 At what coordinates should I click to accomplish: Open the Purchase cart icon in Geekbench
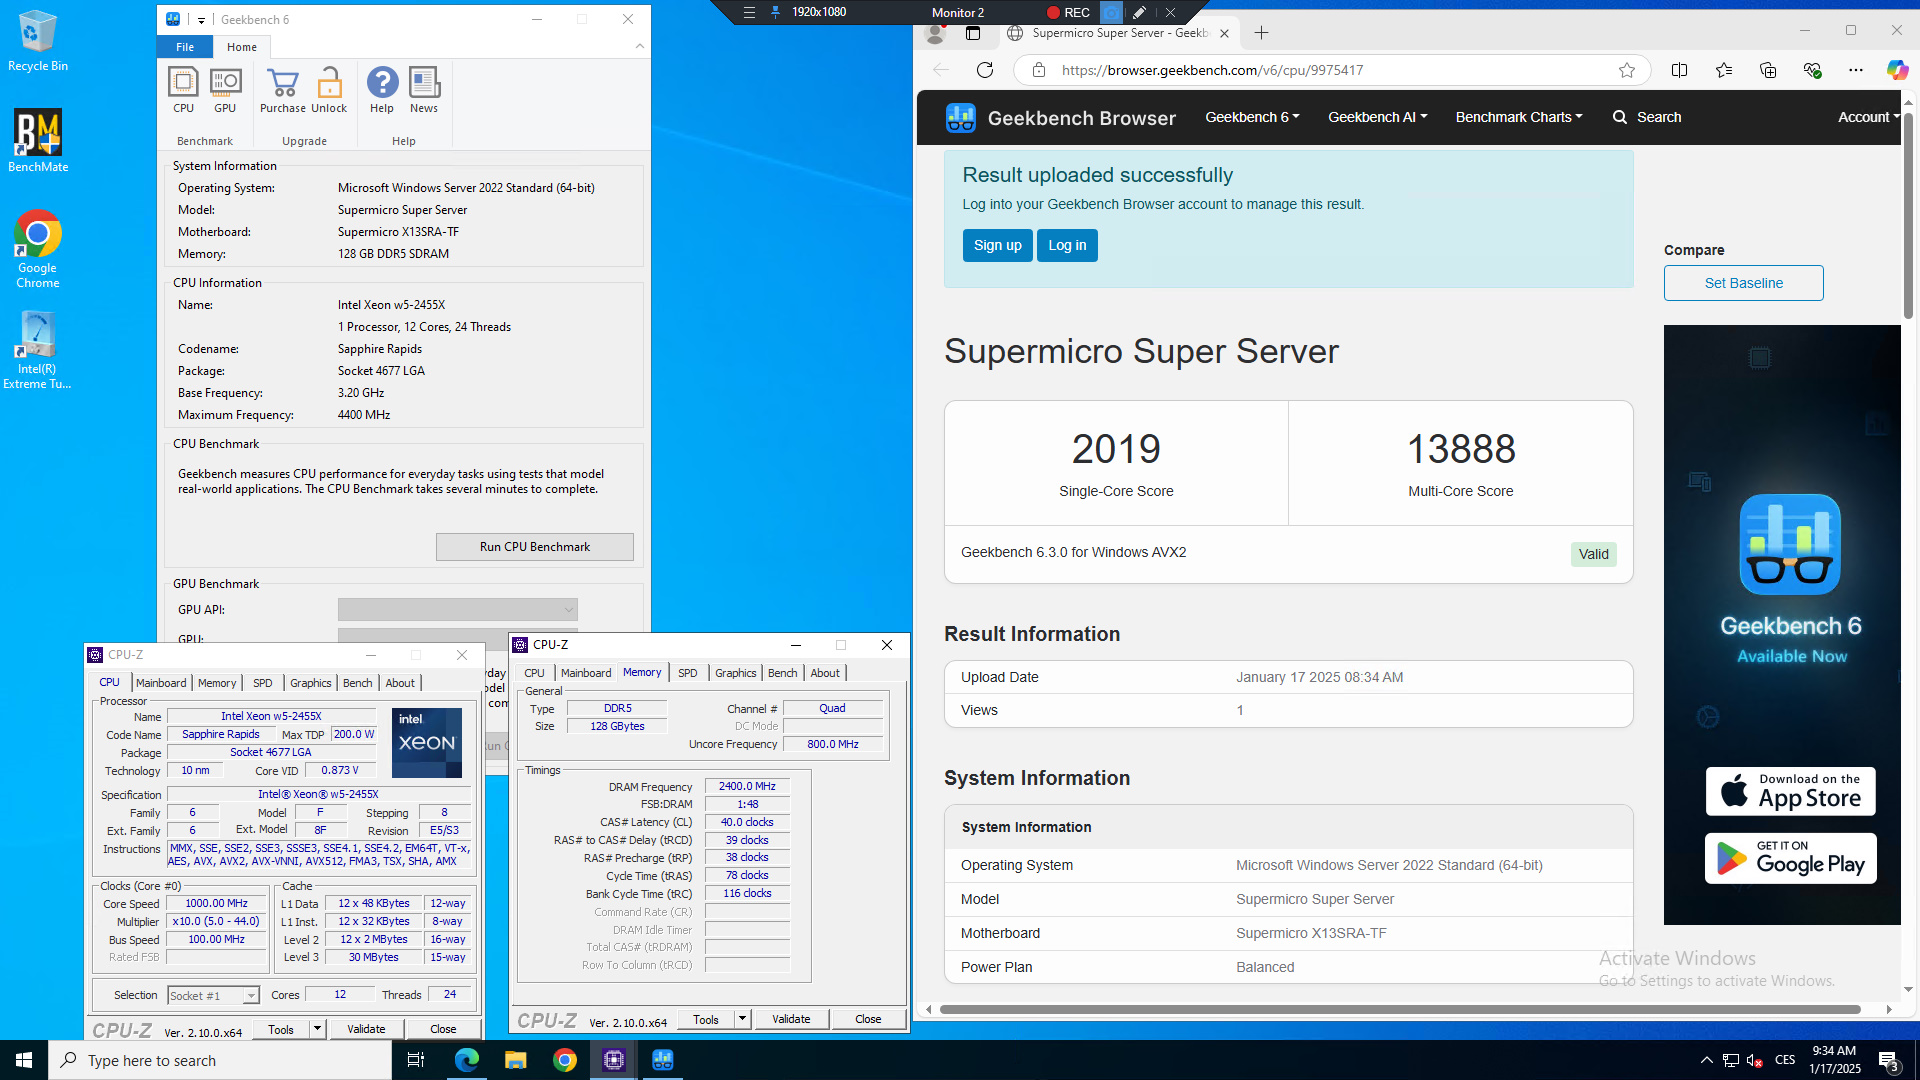(x=283, y=89)
